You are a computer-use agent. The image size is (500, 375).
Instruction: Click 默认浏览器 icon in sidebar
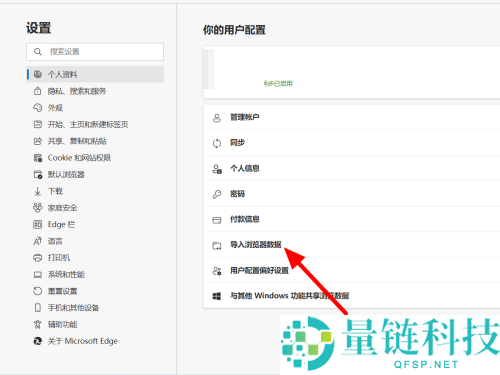pyautogui.click(x=38, y=174)
